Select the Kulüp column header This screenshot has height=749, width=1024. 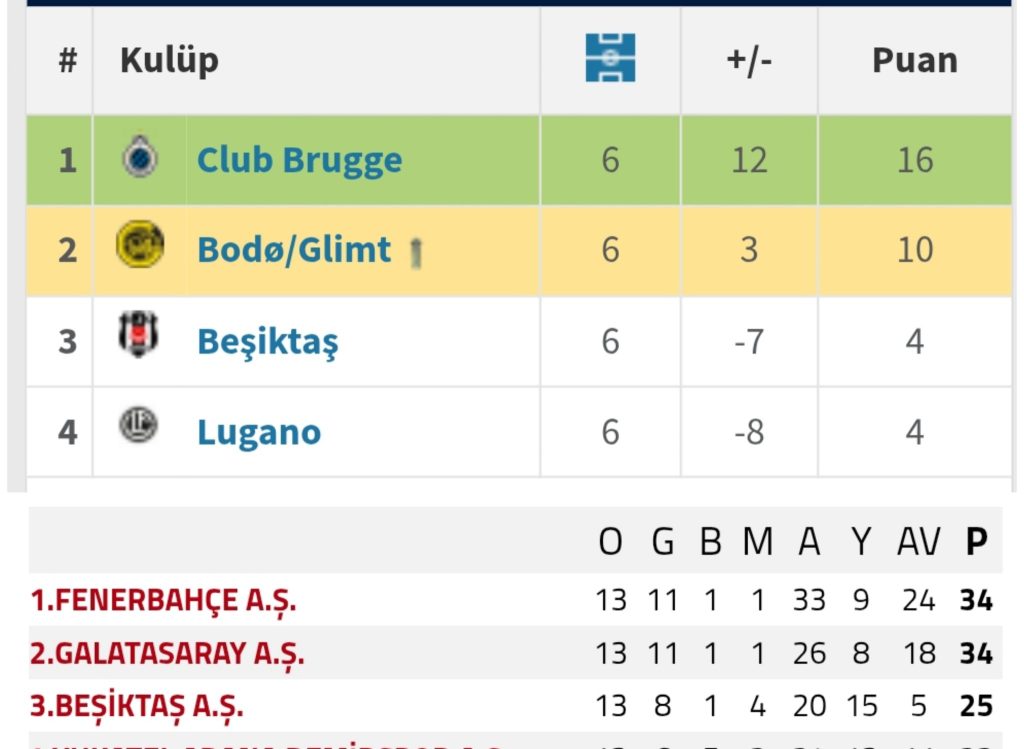[x=169, y=60]
